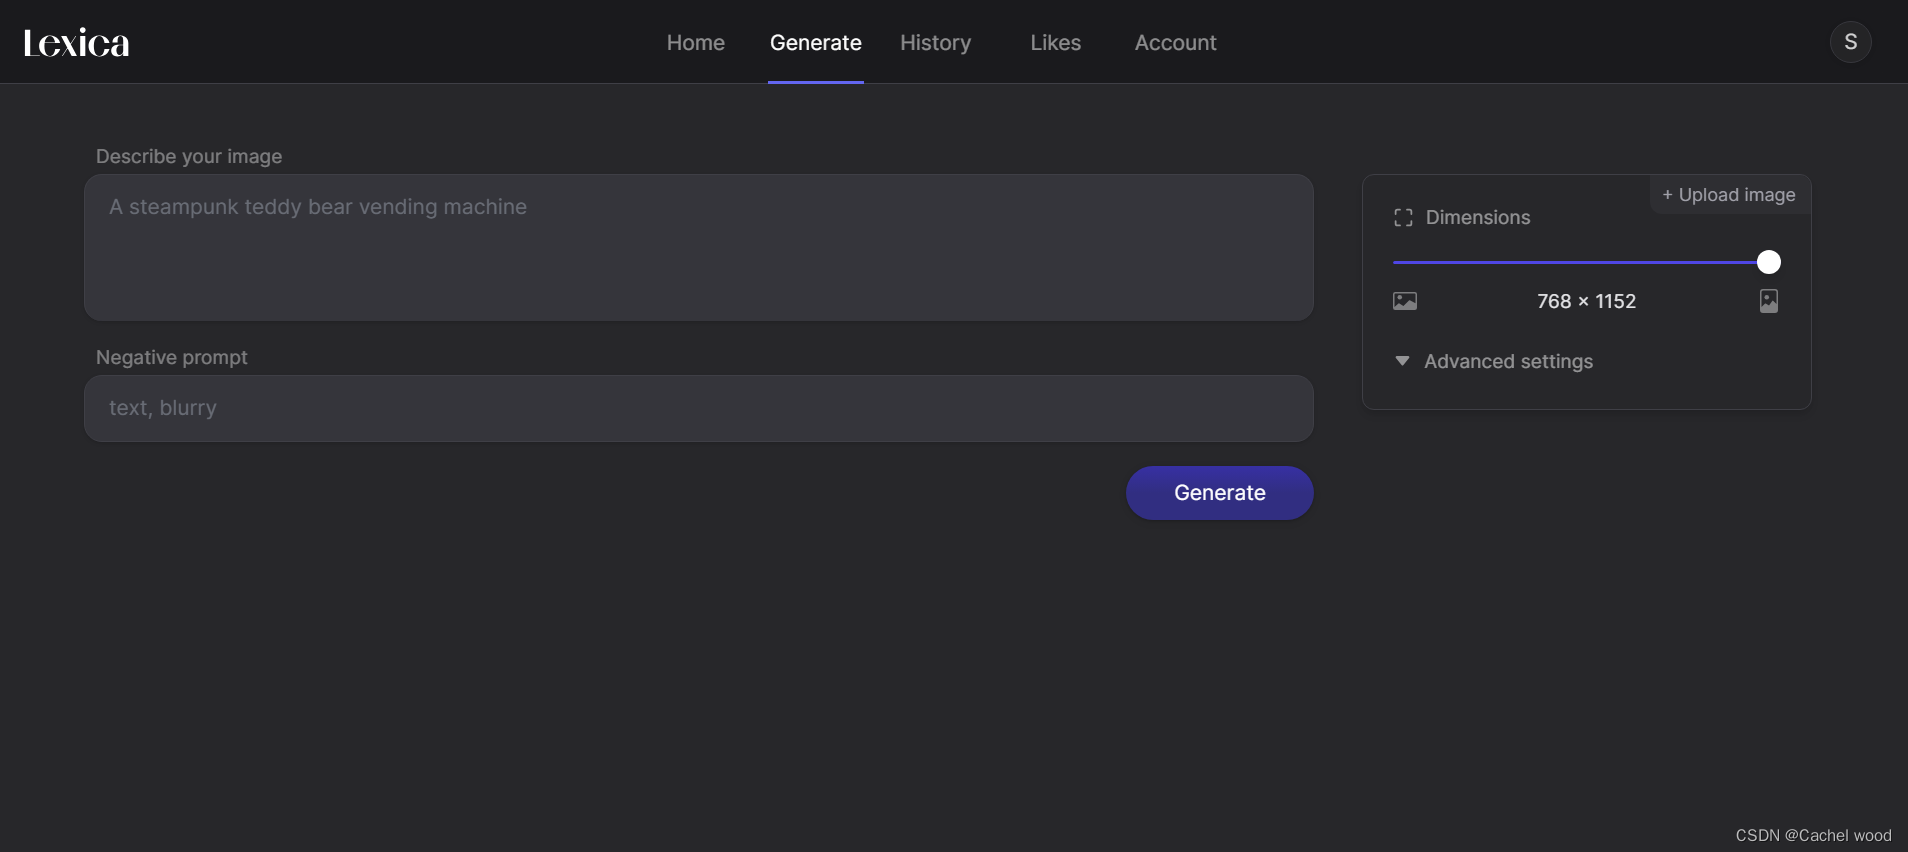The width and height of the screenshot is (1908, 852).
Task: Click the portrait orientation icon
Action: (1769, 301)
